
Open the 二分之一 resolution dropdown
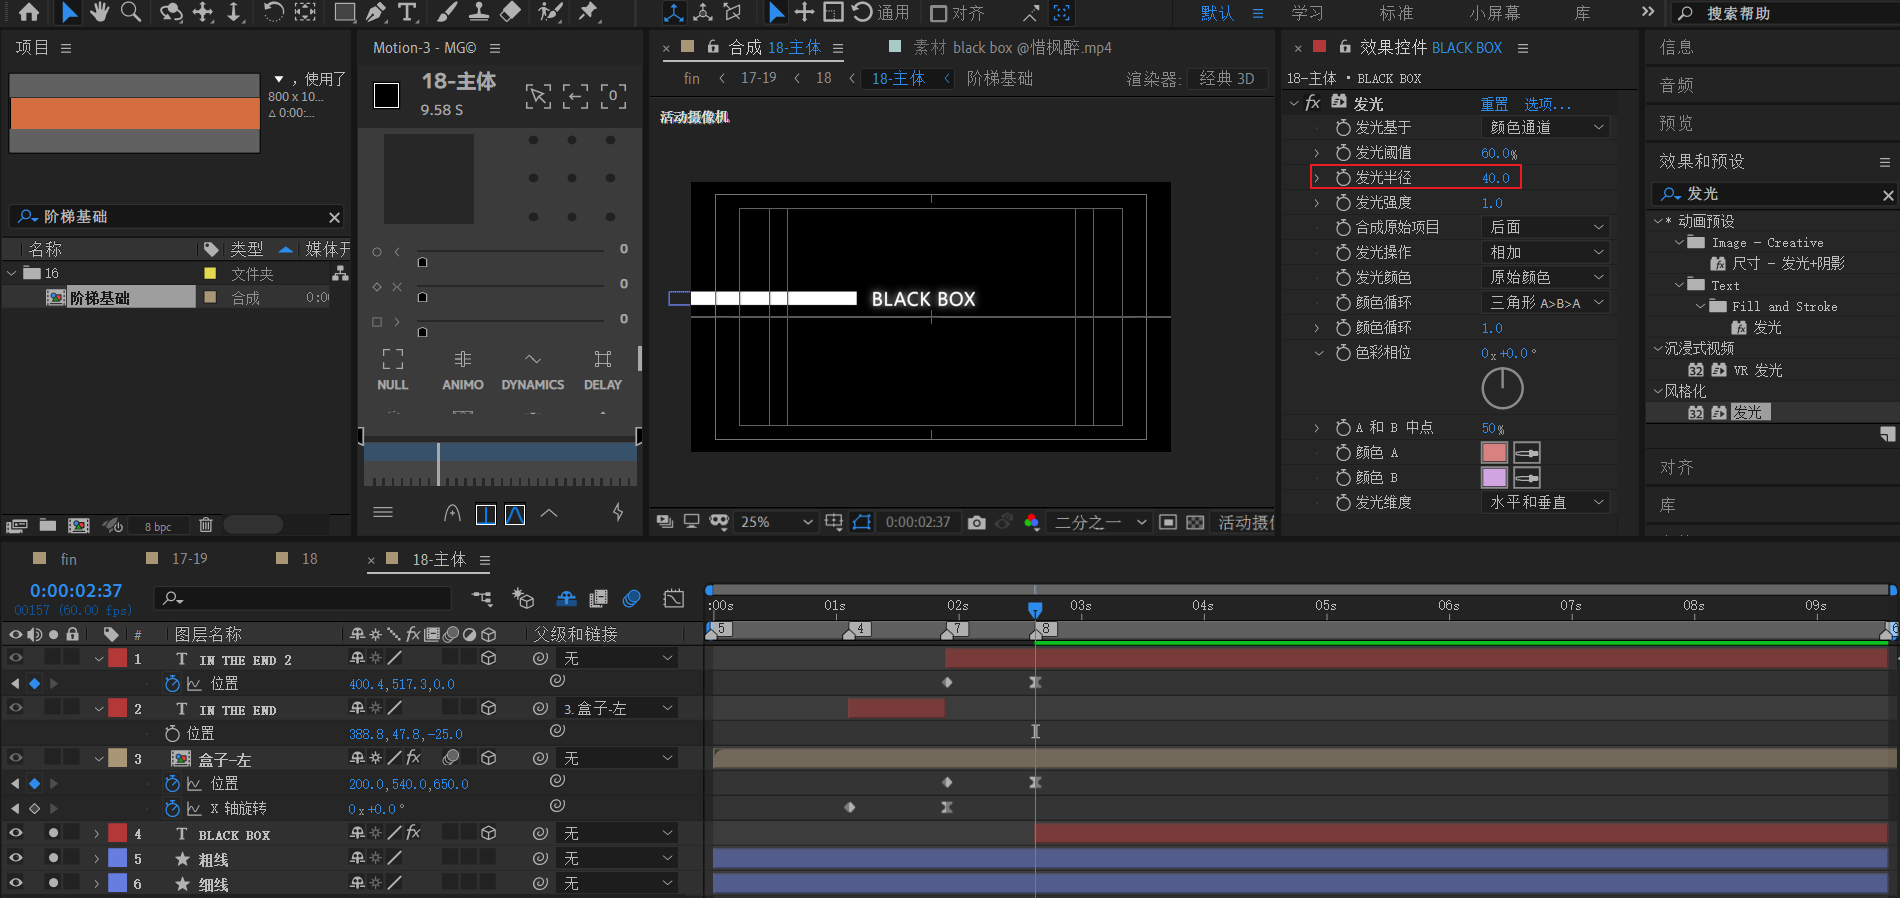pyautogui.click(x=1100, y=522)
